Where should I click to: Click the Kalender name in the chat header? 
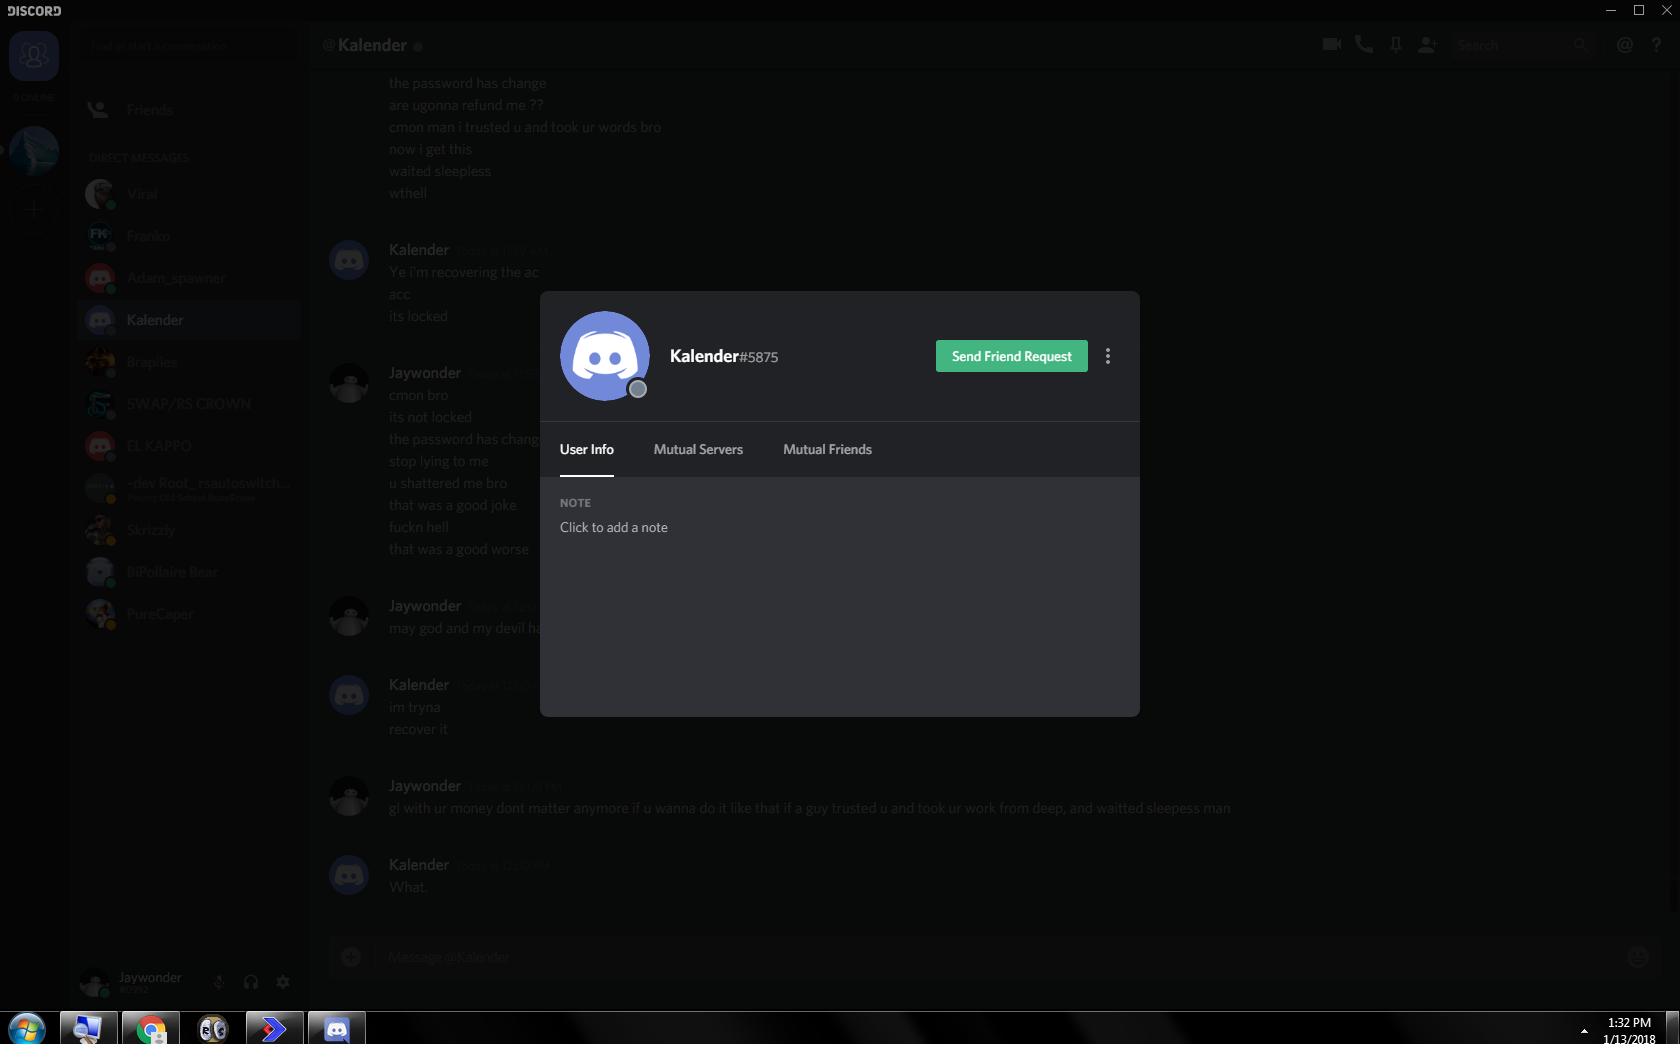[x=372, y=45]
